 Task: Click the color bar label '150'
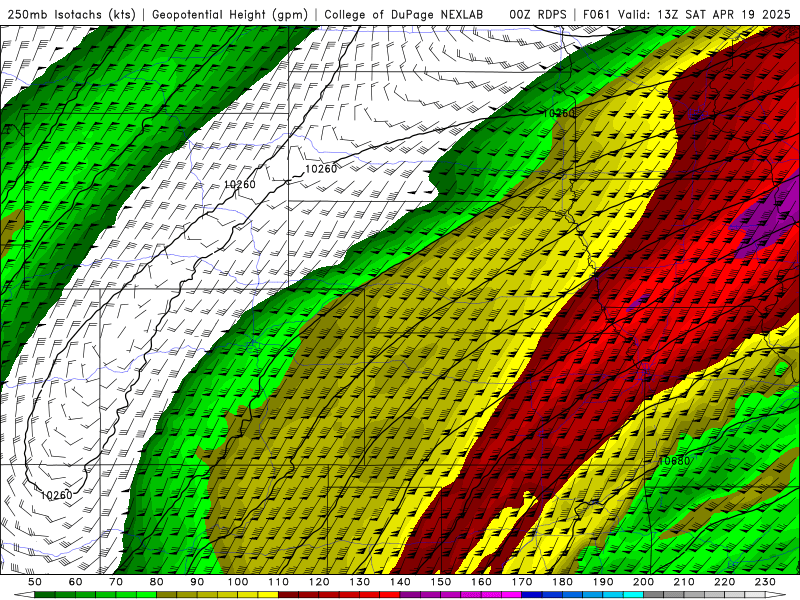point(441,582)
